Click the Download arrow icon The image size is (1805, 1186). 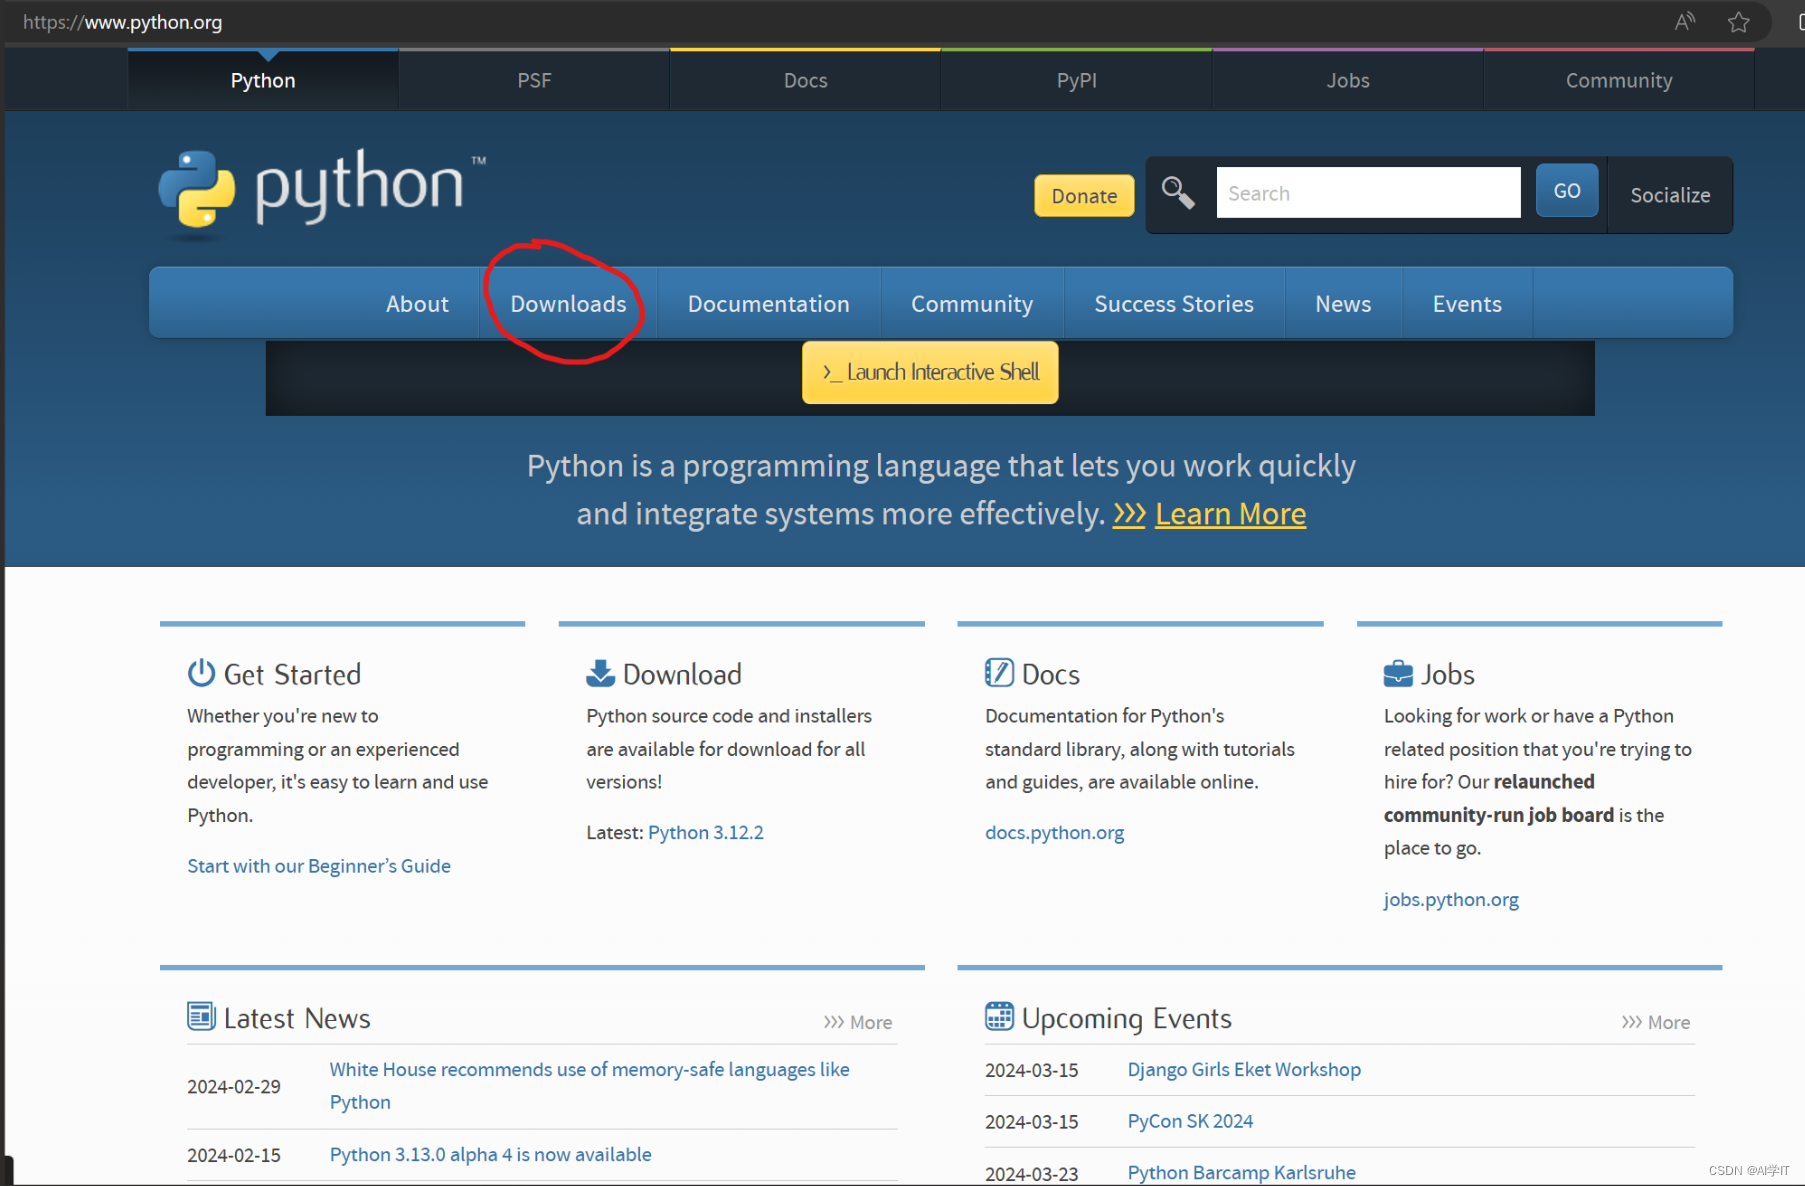pyautogui.click(x=600, y=673)
